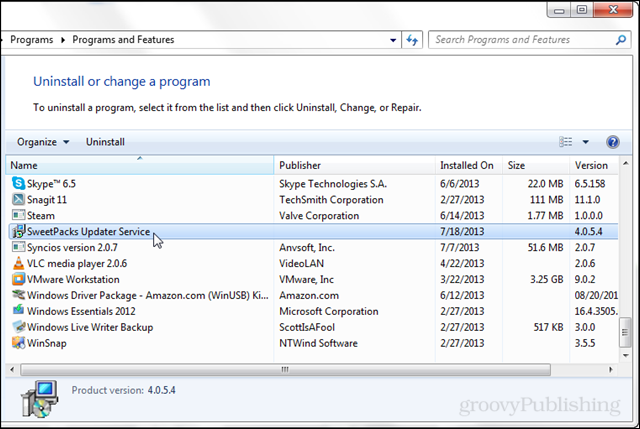Click install date 7/18/2013
Viewport: 640px width, 429px height.
tap(462, 231)
